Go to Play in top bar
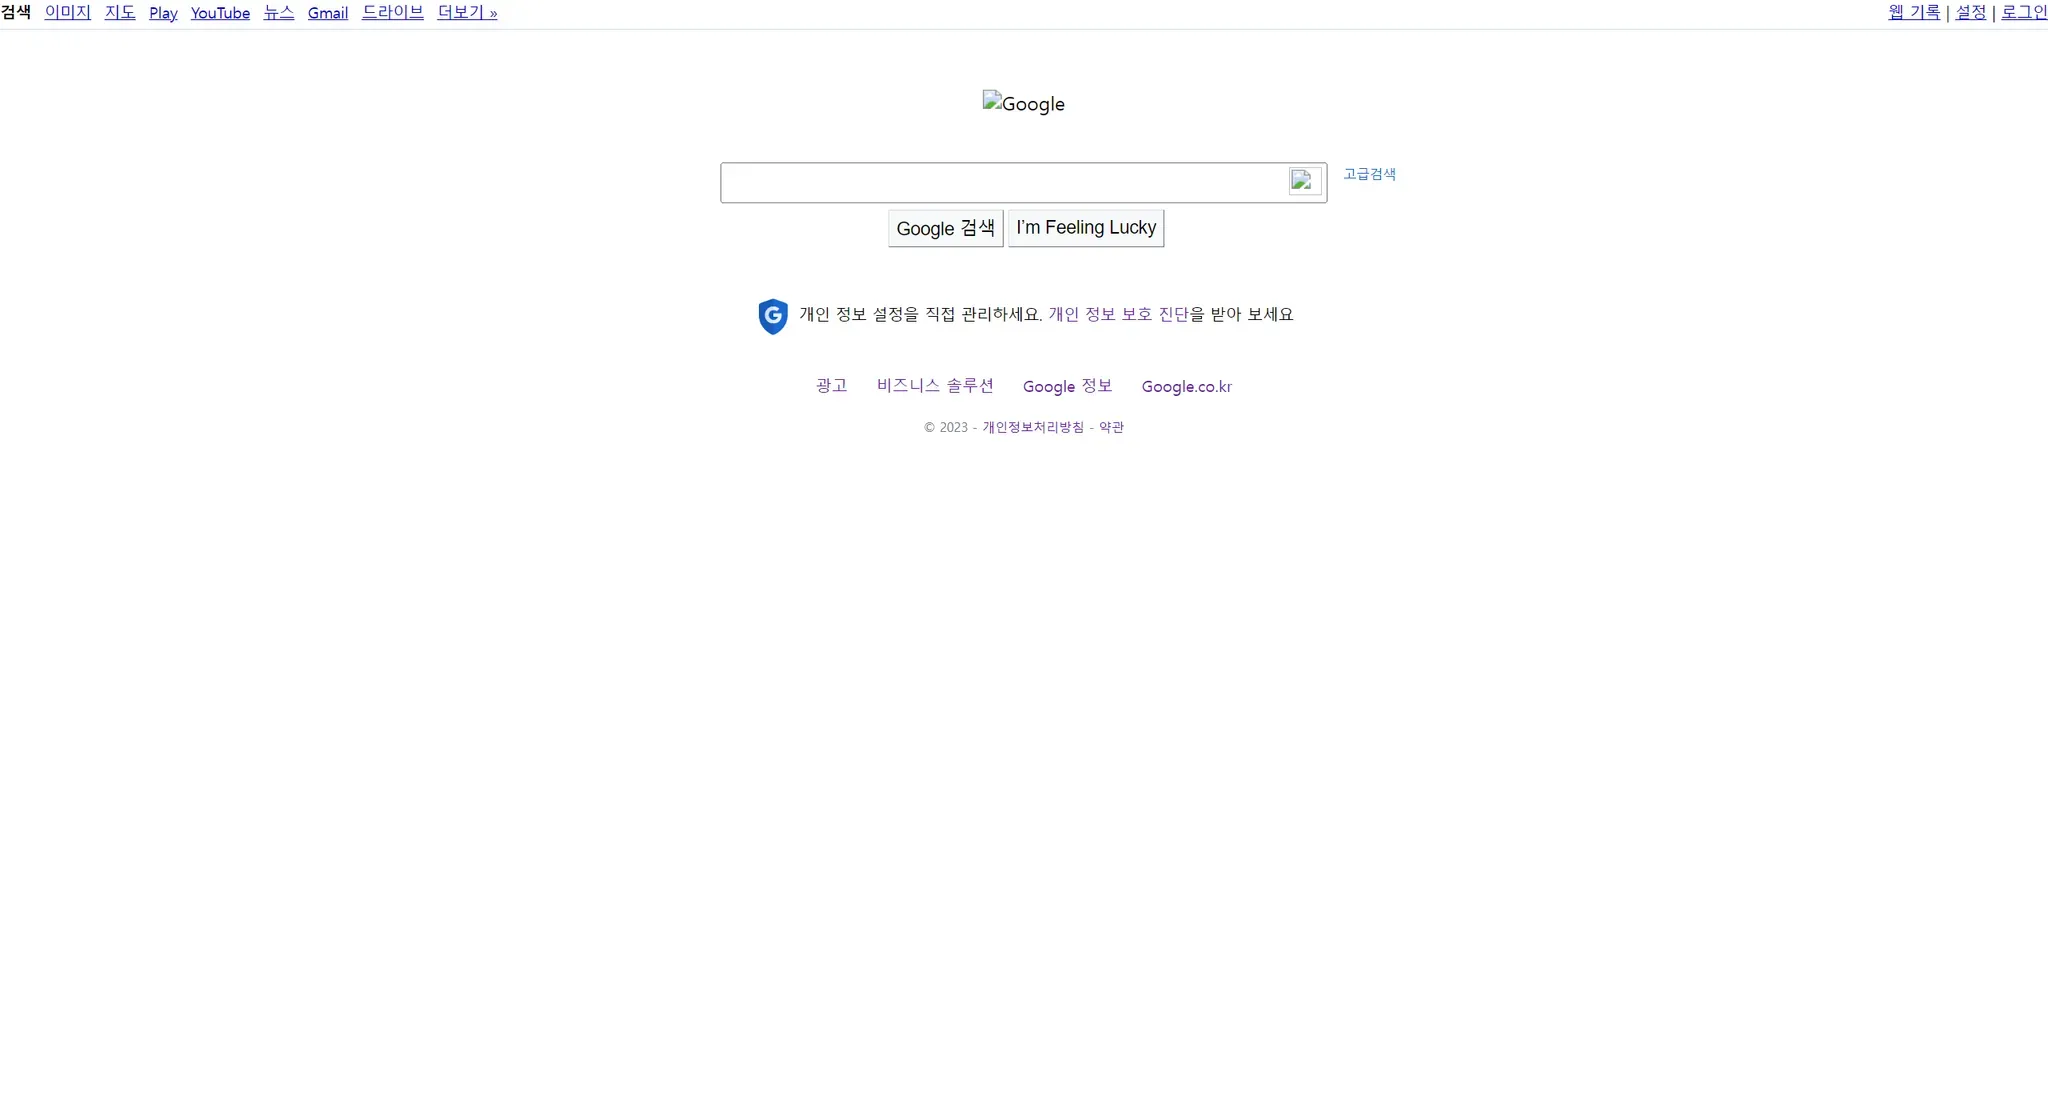This screenshot has height=1099, width=2048. click(163, 13)
